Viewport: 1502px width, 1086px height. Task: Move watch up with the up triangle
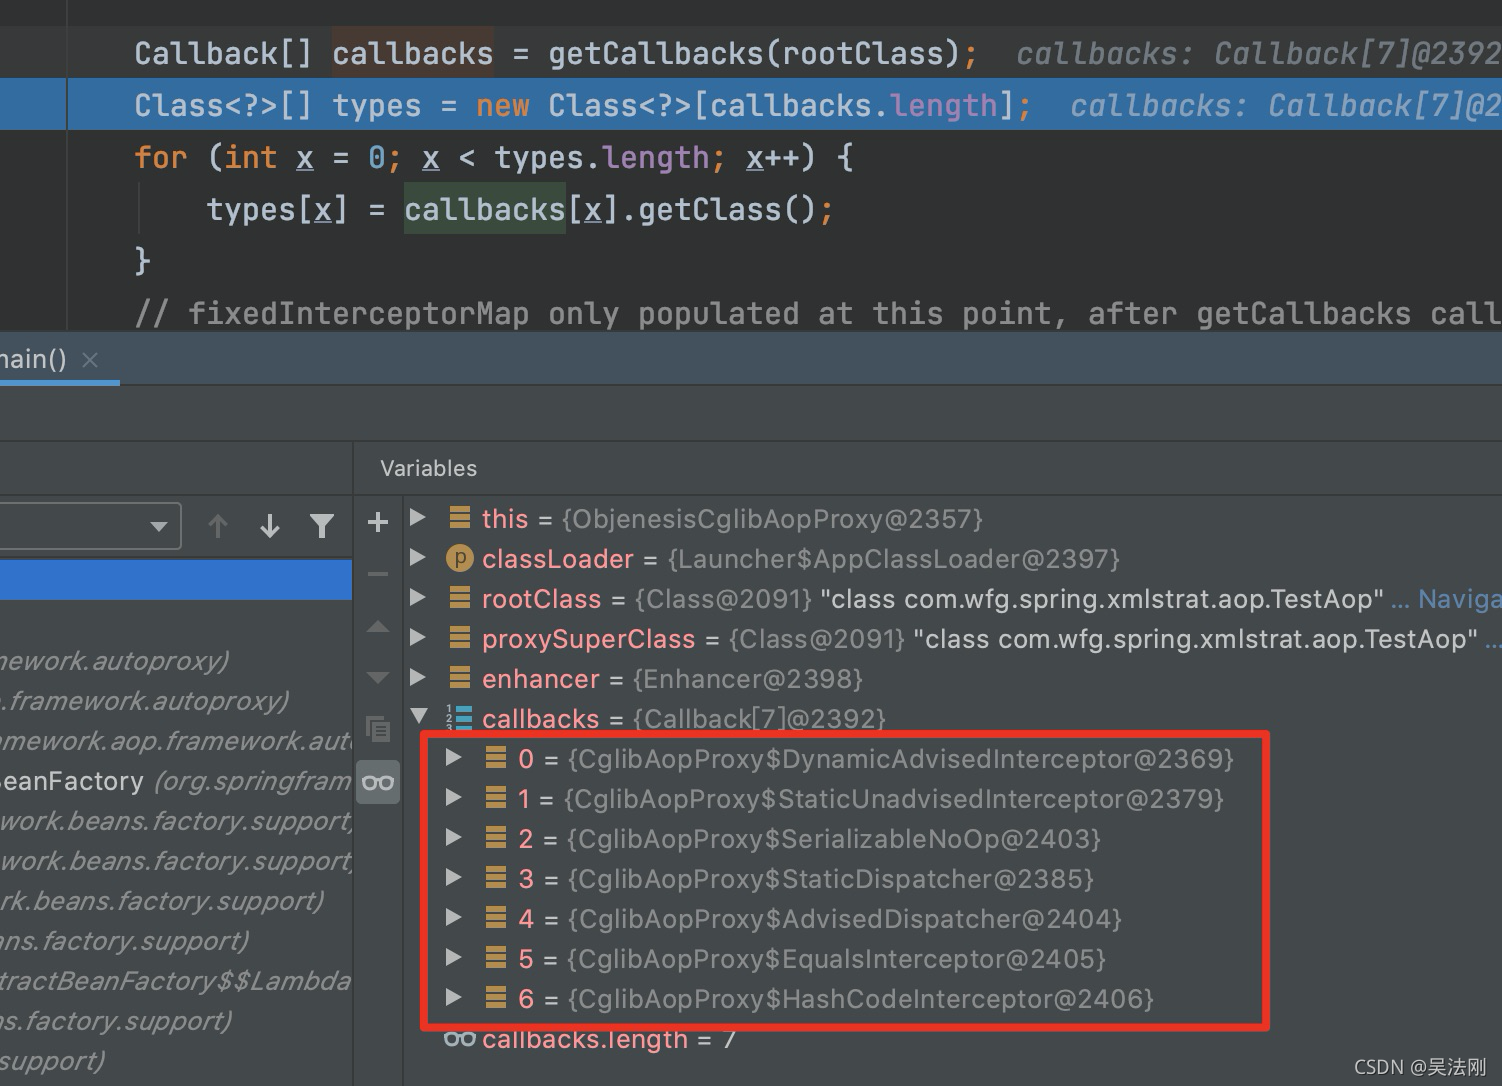(x=378, y=627)
